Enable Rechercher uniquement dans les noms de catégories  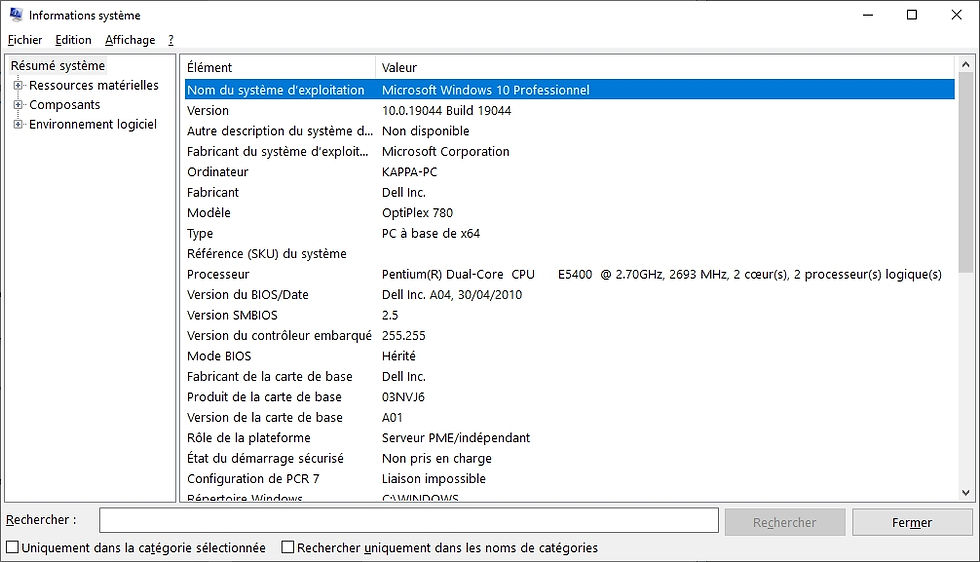click(288, 548)
